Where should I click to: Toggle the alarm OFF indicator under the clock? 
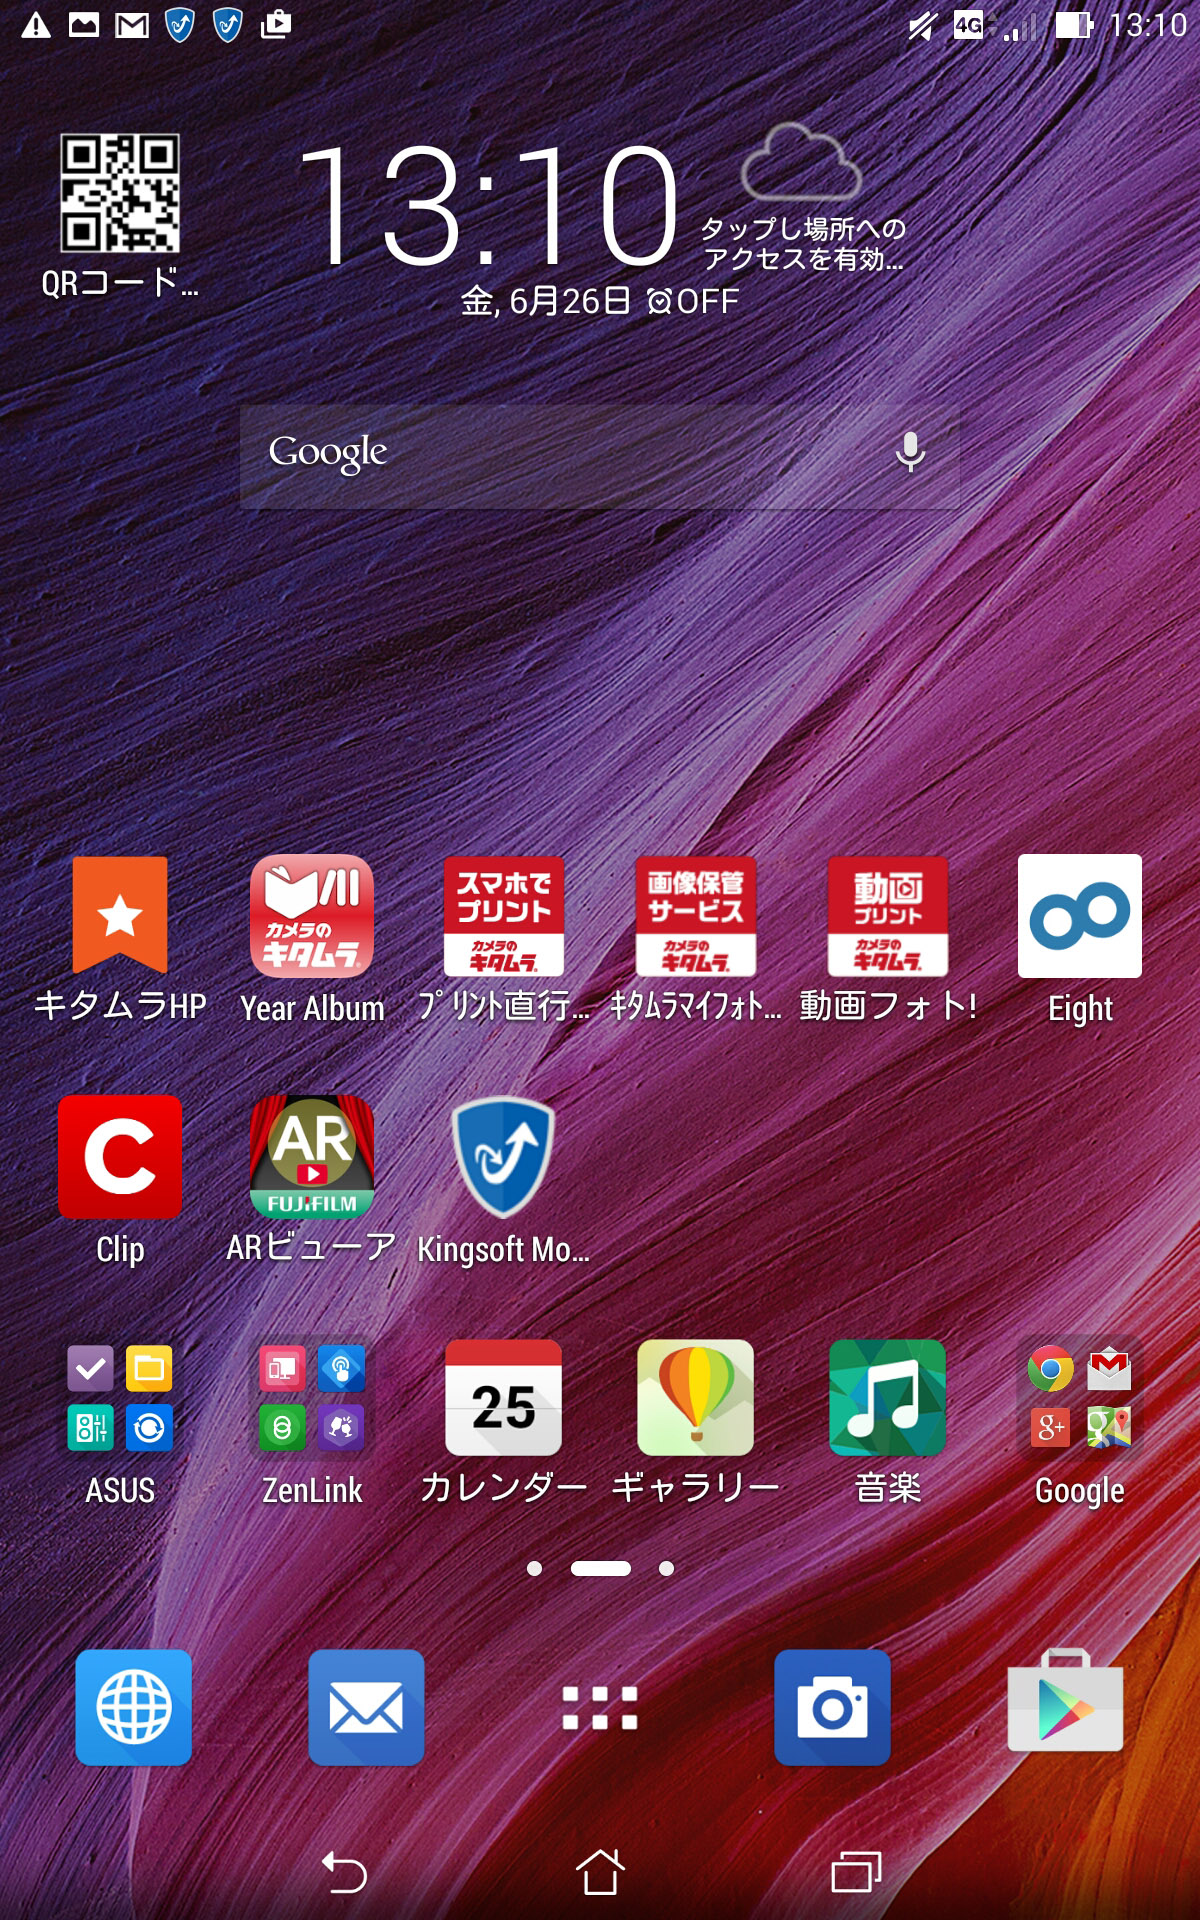pyautogui.click(x=693, y=301)
